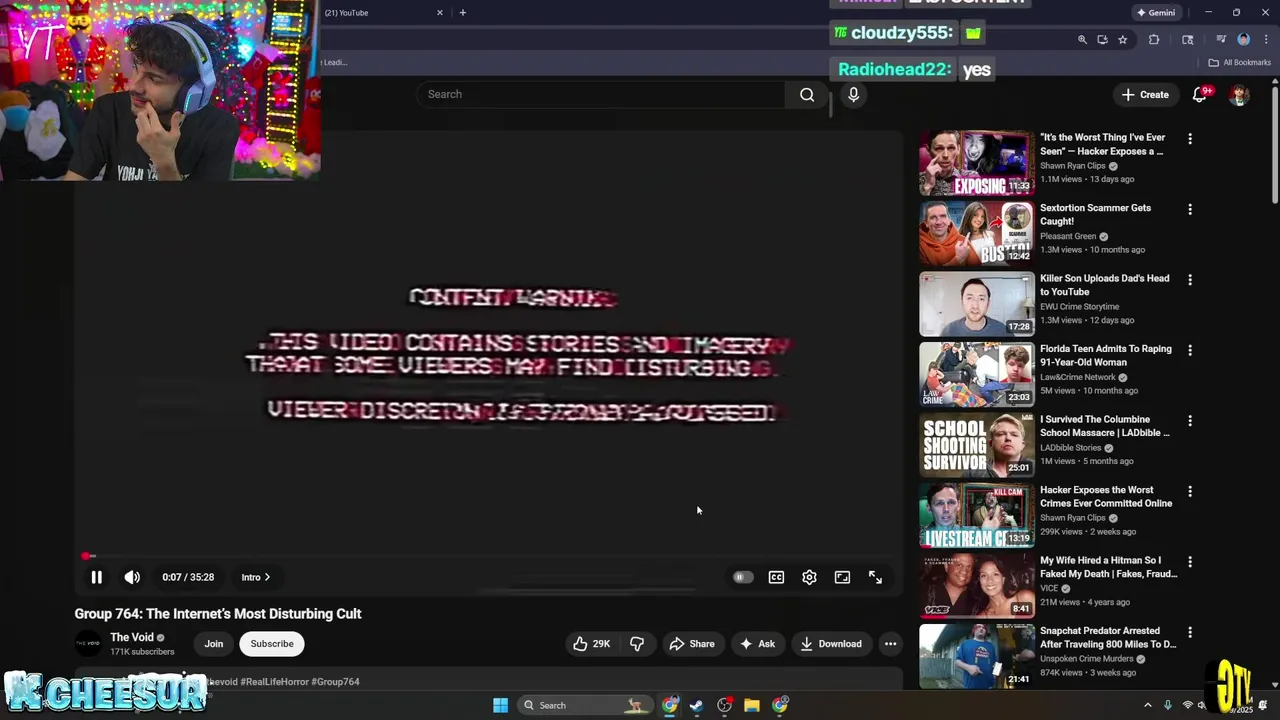Open The Void channel name link

click(132, 637)
